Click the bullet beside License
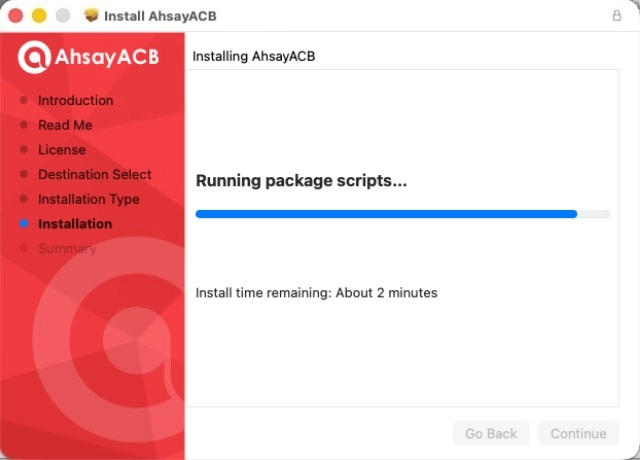The image size is (640, 460). [24, 150]
